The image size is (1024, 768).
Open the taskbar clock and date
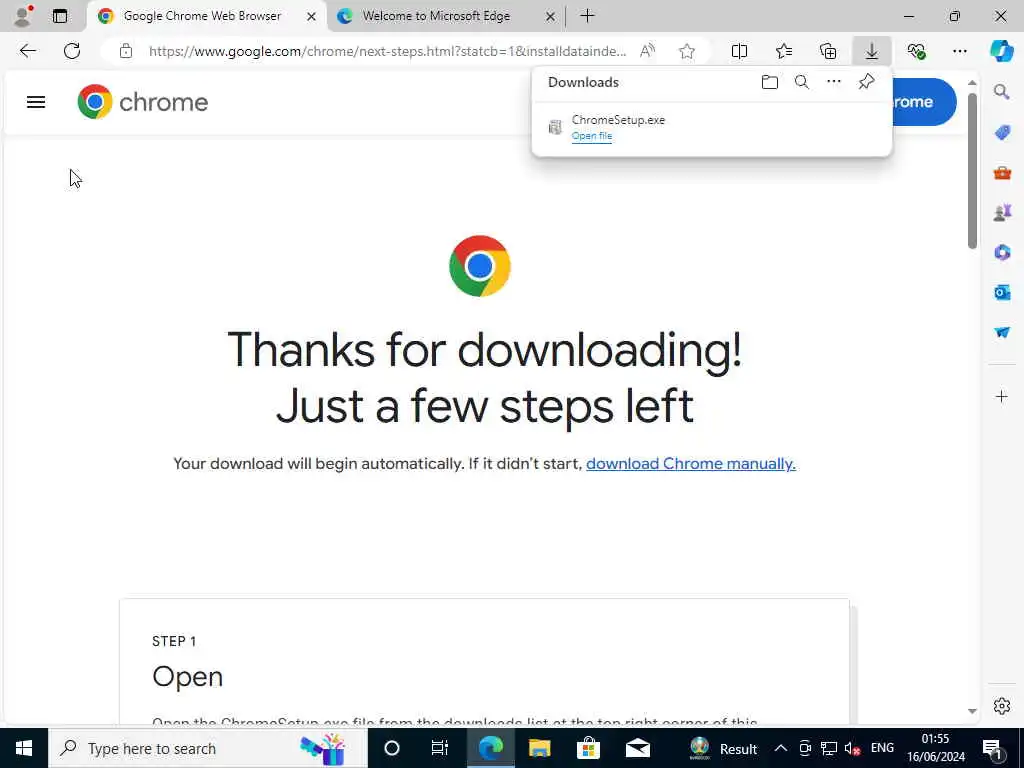[935, 748]
